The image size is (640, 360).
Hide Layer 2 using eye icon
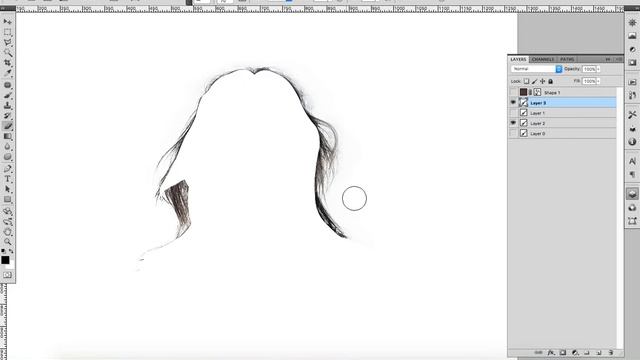click(x=513, y=123)
